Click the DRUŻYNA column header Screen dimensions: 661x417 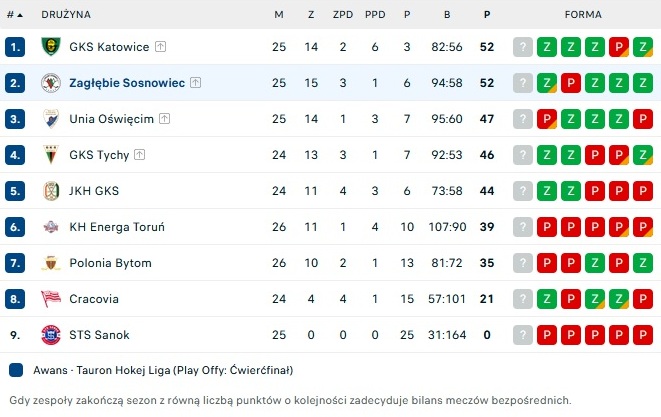point(66,15)
